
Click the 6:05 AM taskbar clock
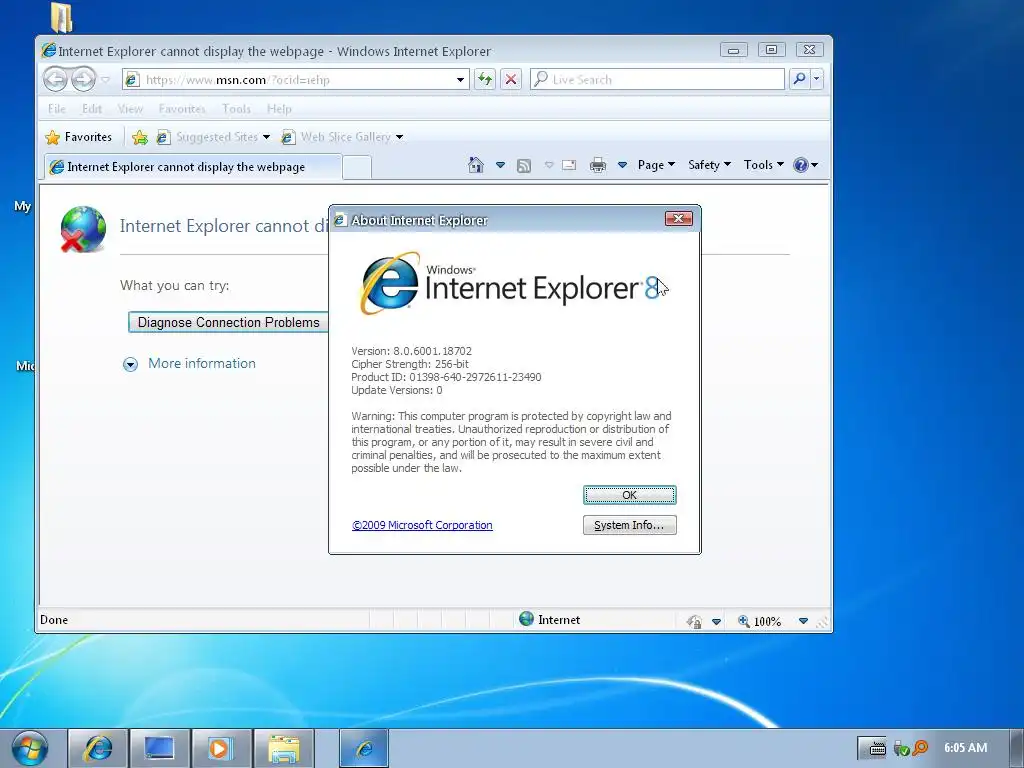pyautogui.click(x=965, y=748)
